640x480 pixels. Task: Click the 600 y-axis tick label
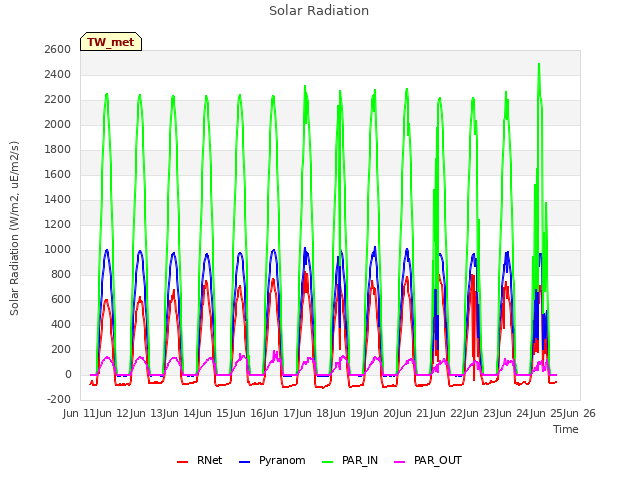62,300
